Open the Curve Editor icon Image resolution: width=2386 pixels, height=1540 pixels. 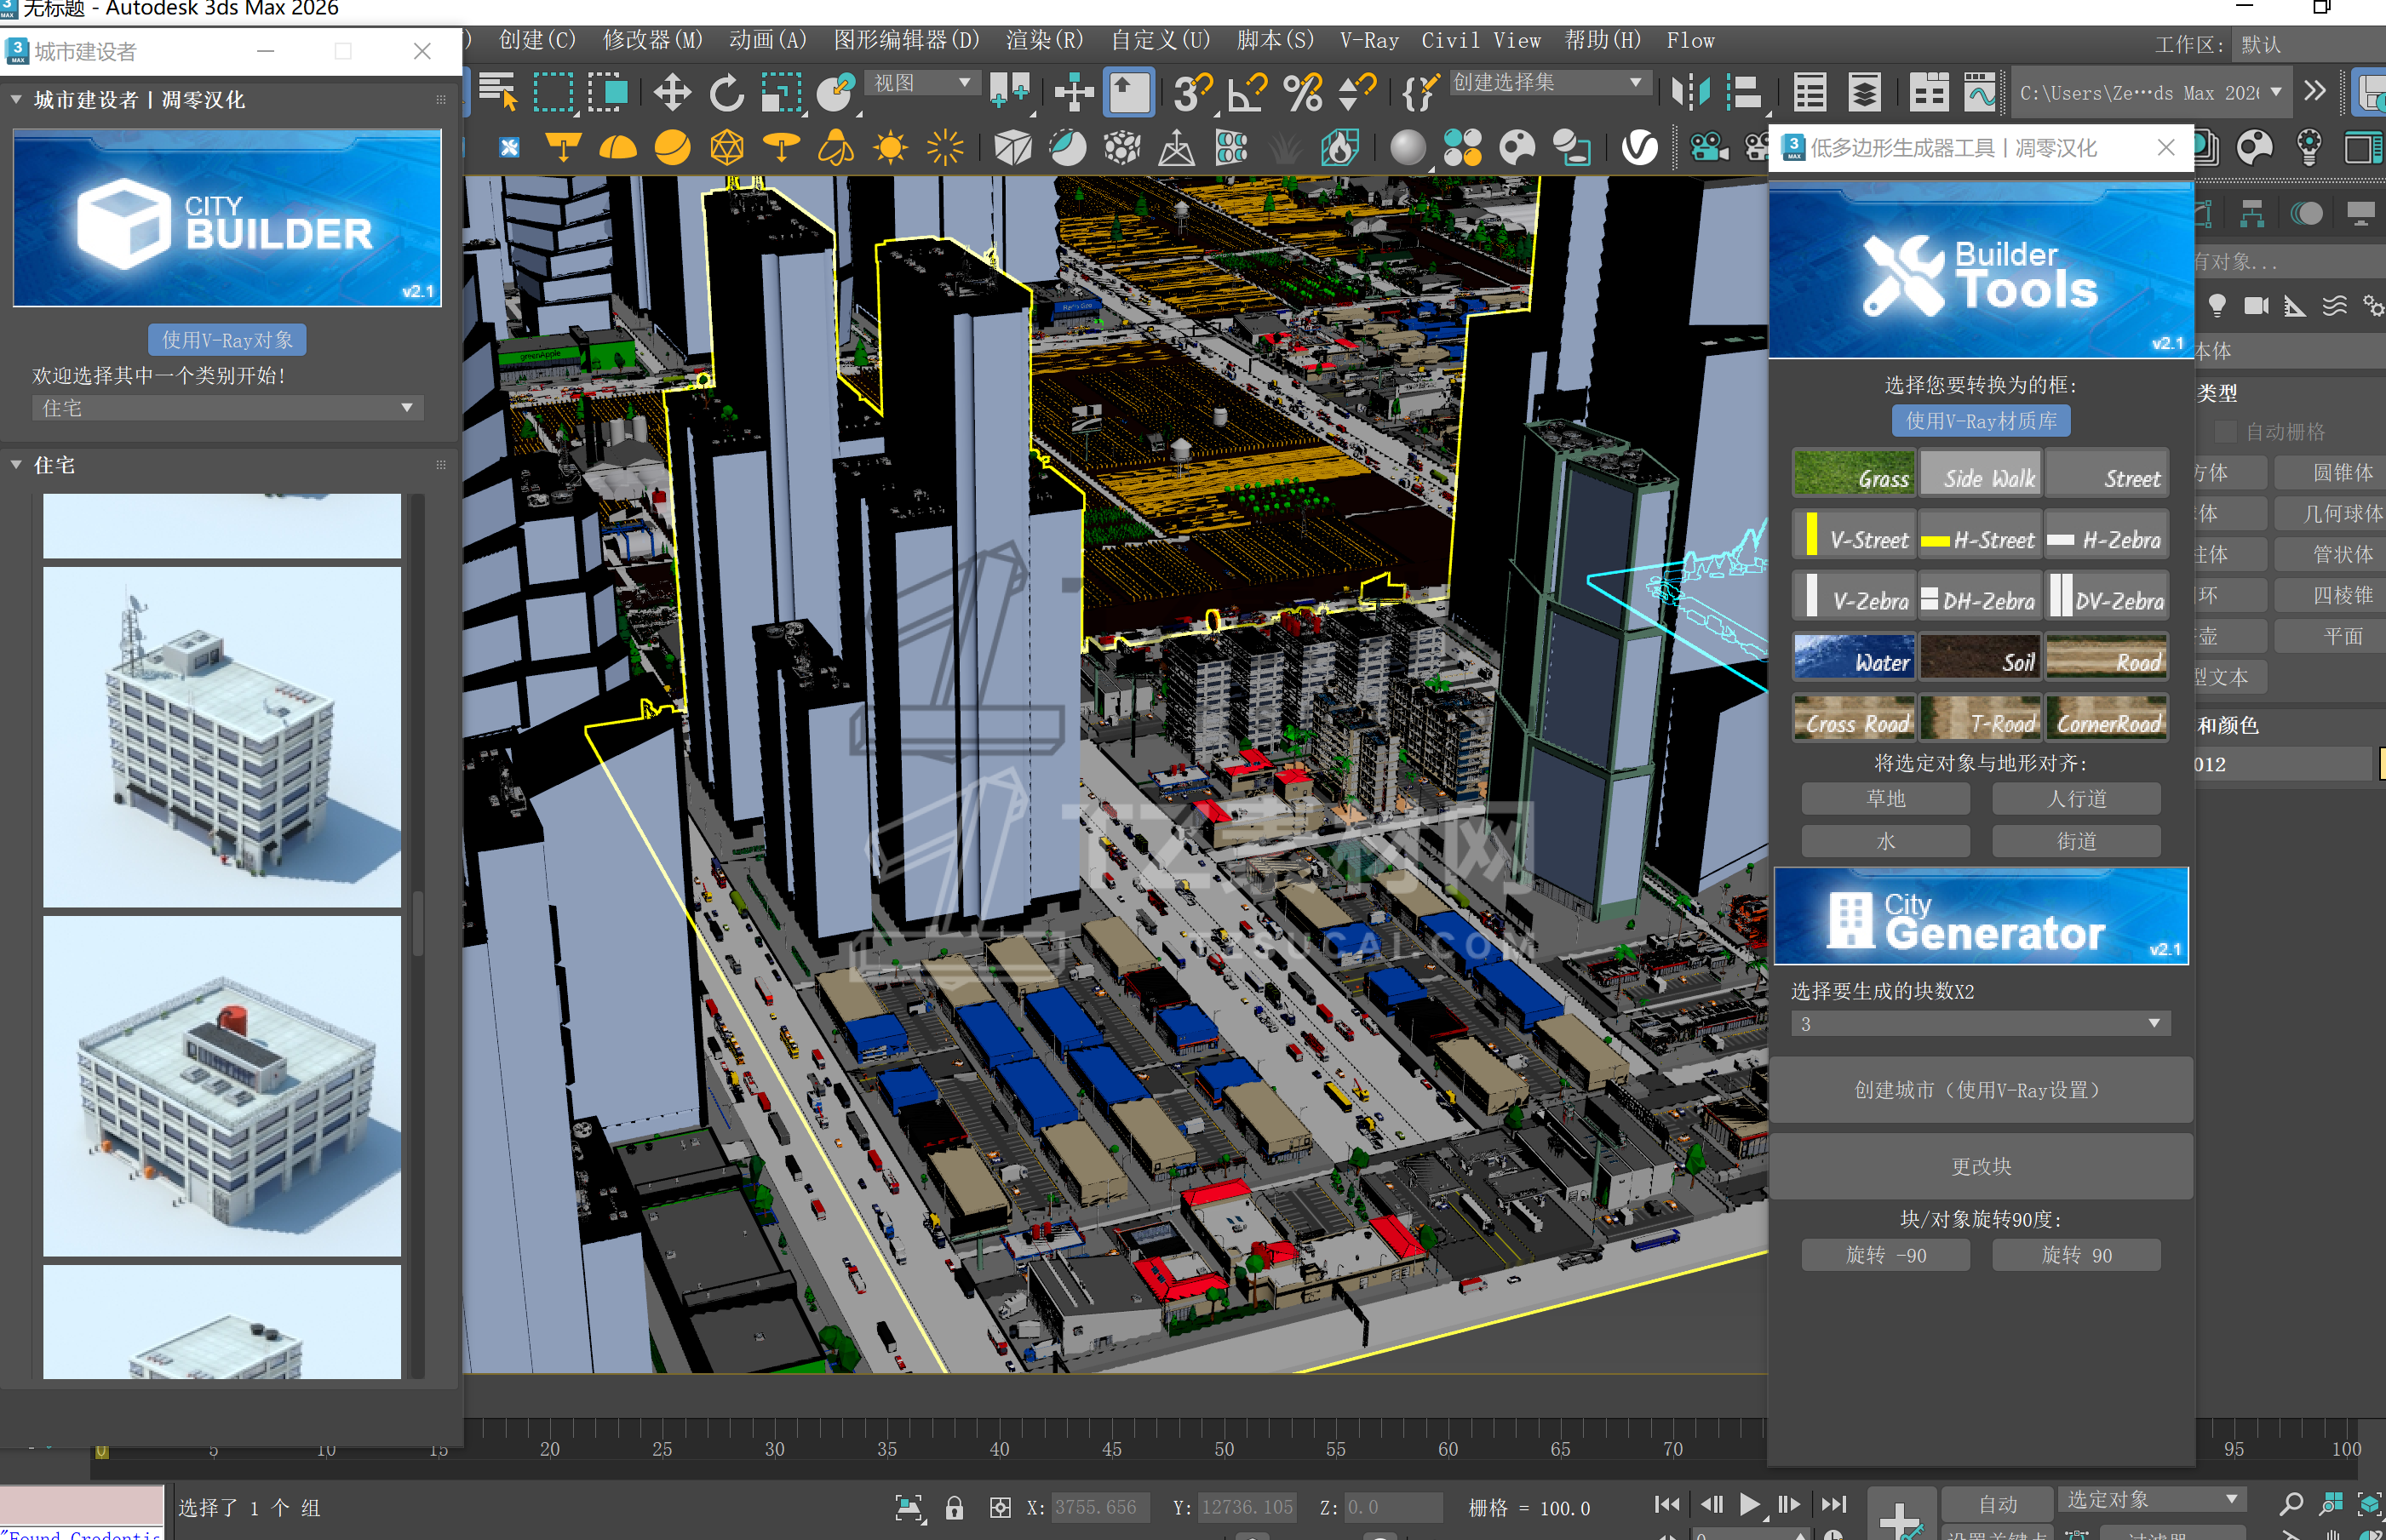click(1979, 93)
